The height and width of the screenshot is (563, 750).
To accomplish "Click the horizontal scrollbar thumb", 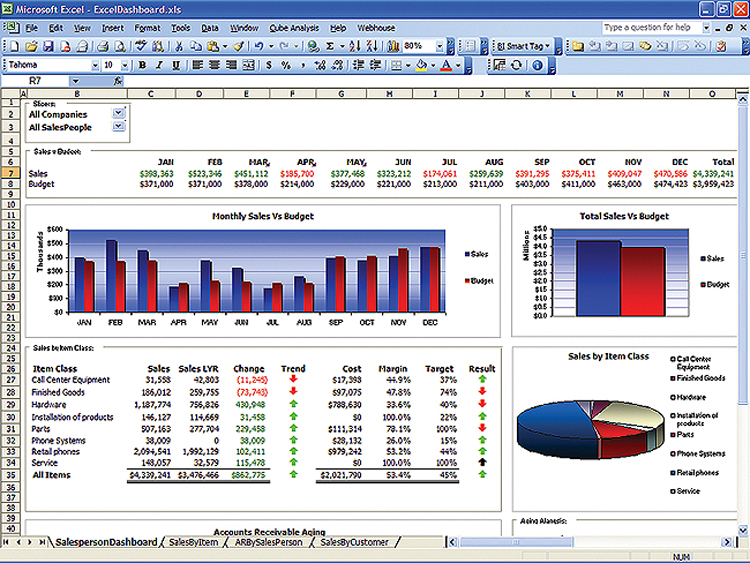I will point(516,542).
